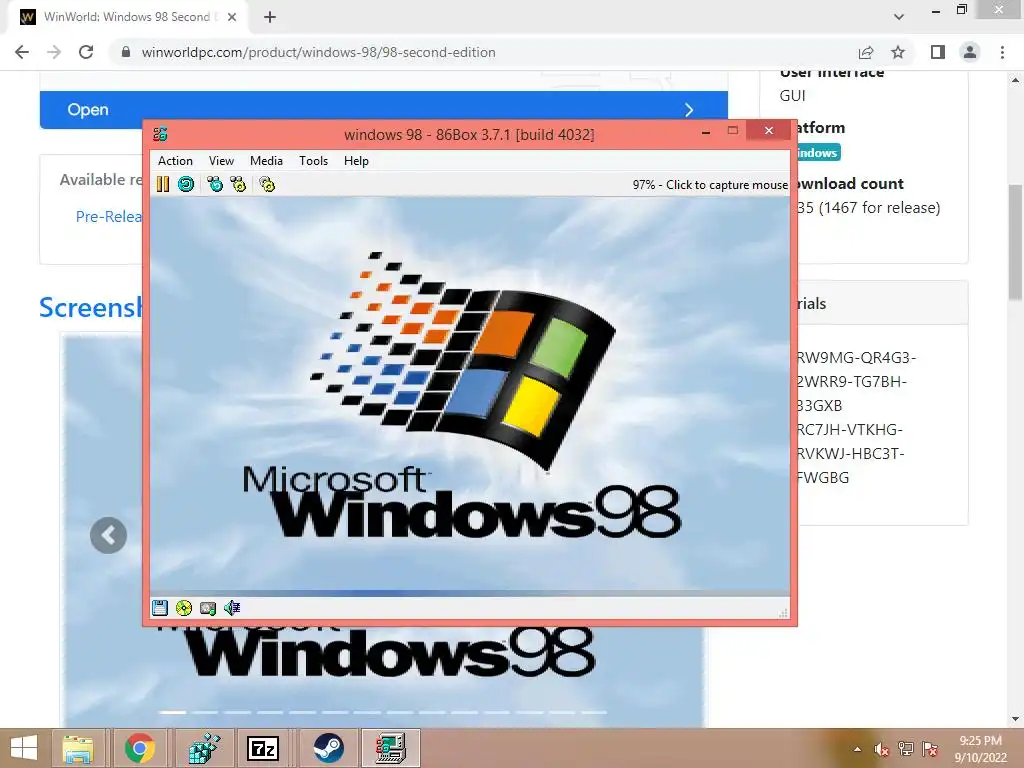Click the CD-ROM status bar icon

(x=184, y=608)
